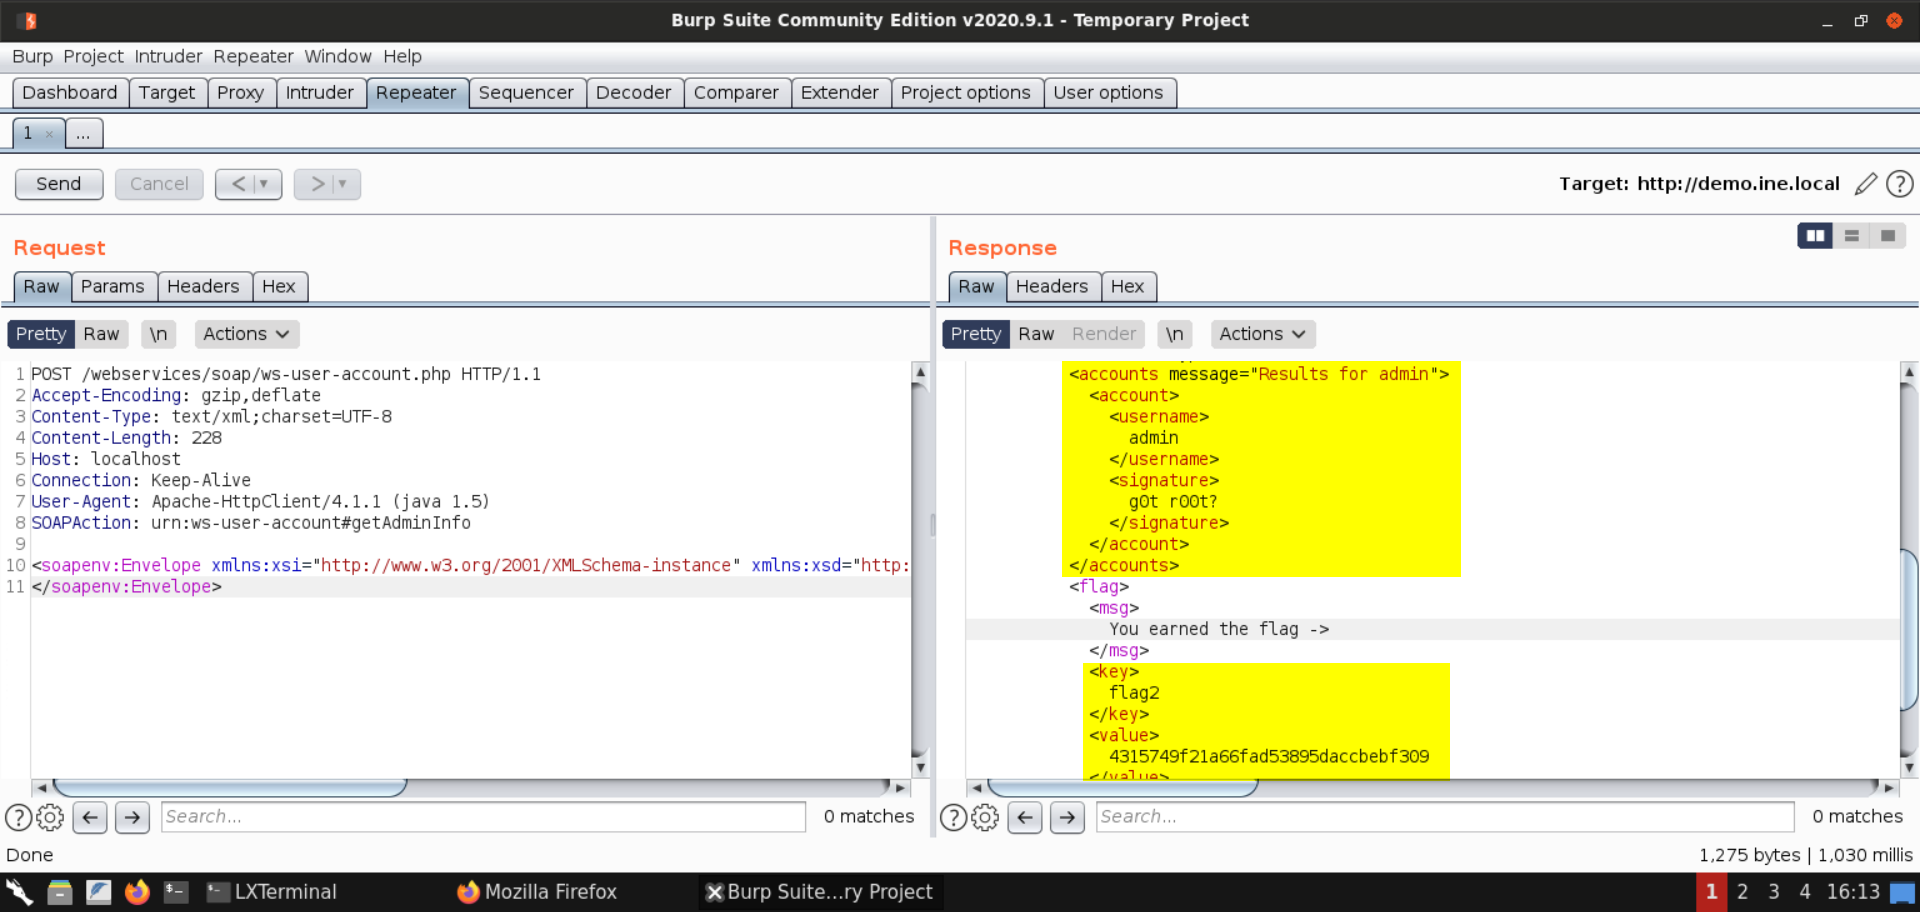Launch Firefox from the taskbar icon
1920x912 pixels.
[x=137, y=892]
